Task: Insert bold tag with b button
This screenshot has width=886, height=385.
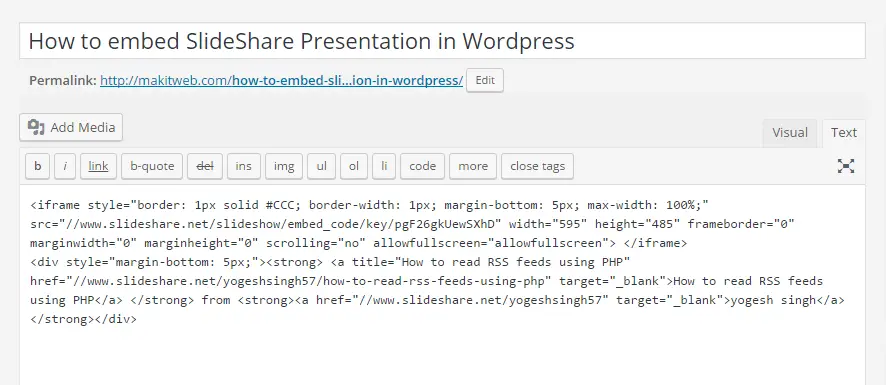Action: click(38, 166)
